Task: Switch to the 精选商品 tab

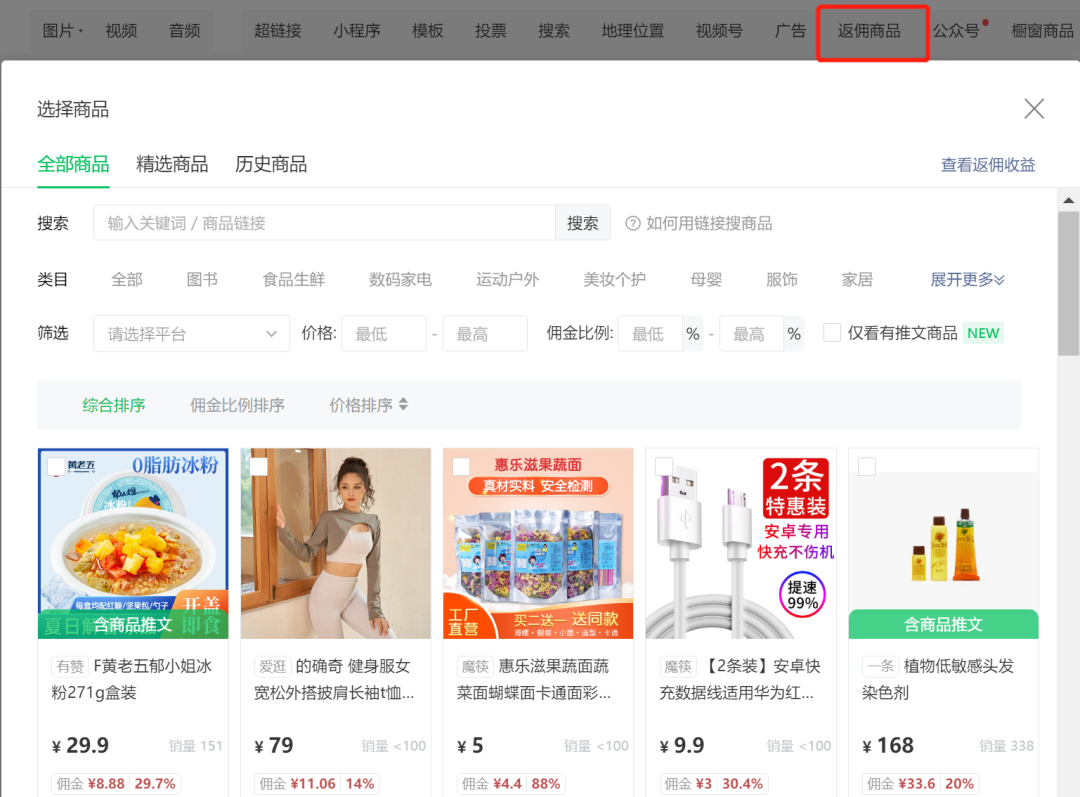Action: (171, 164)
